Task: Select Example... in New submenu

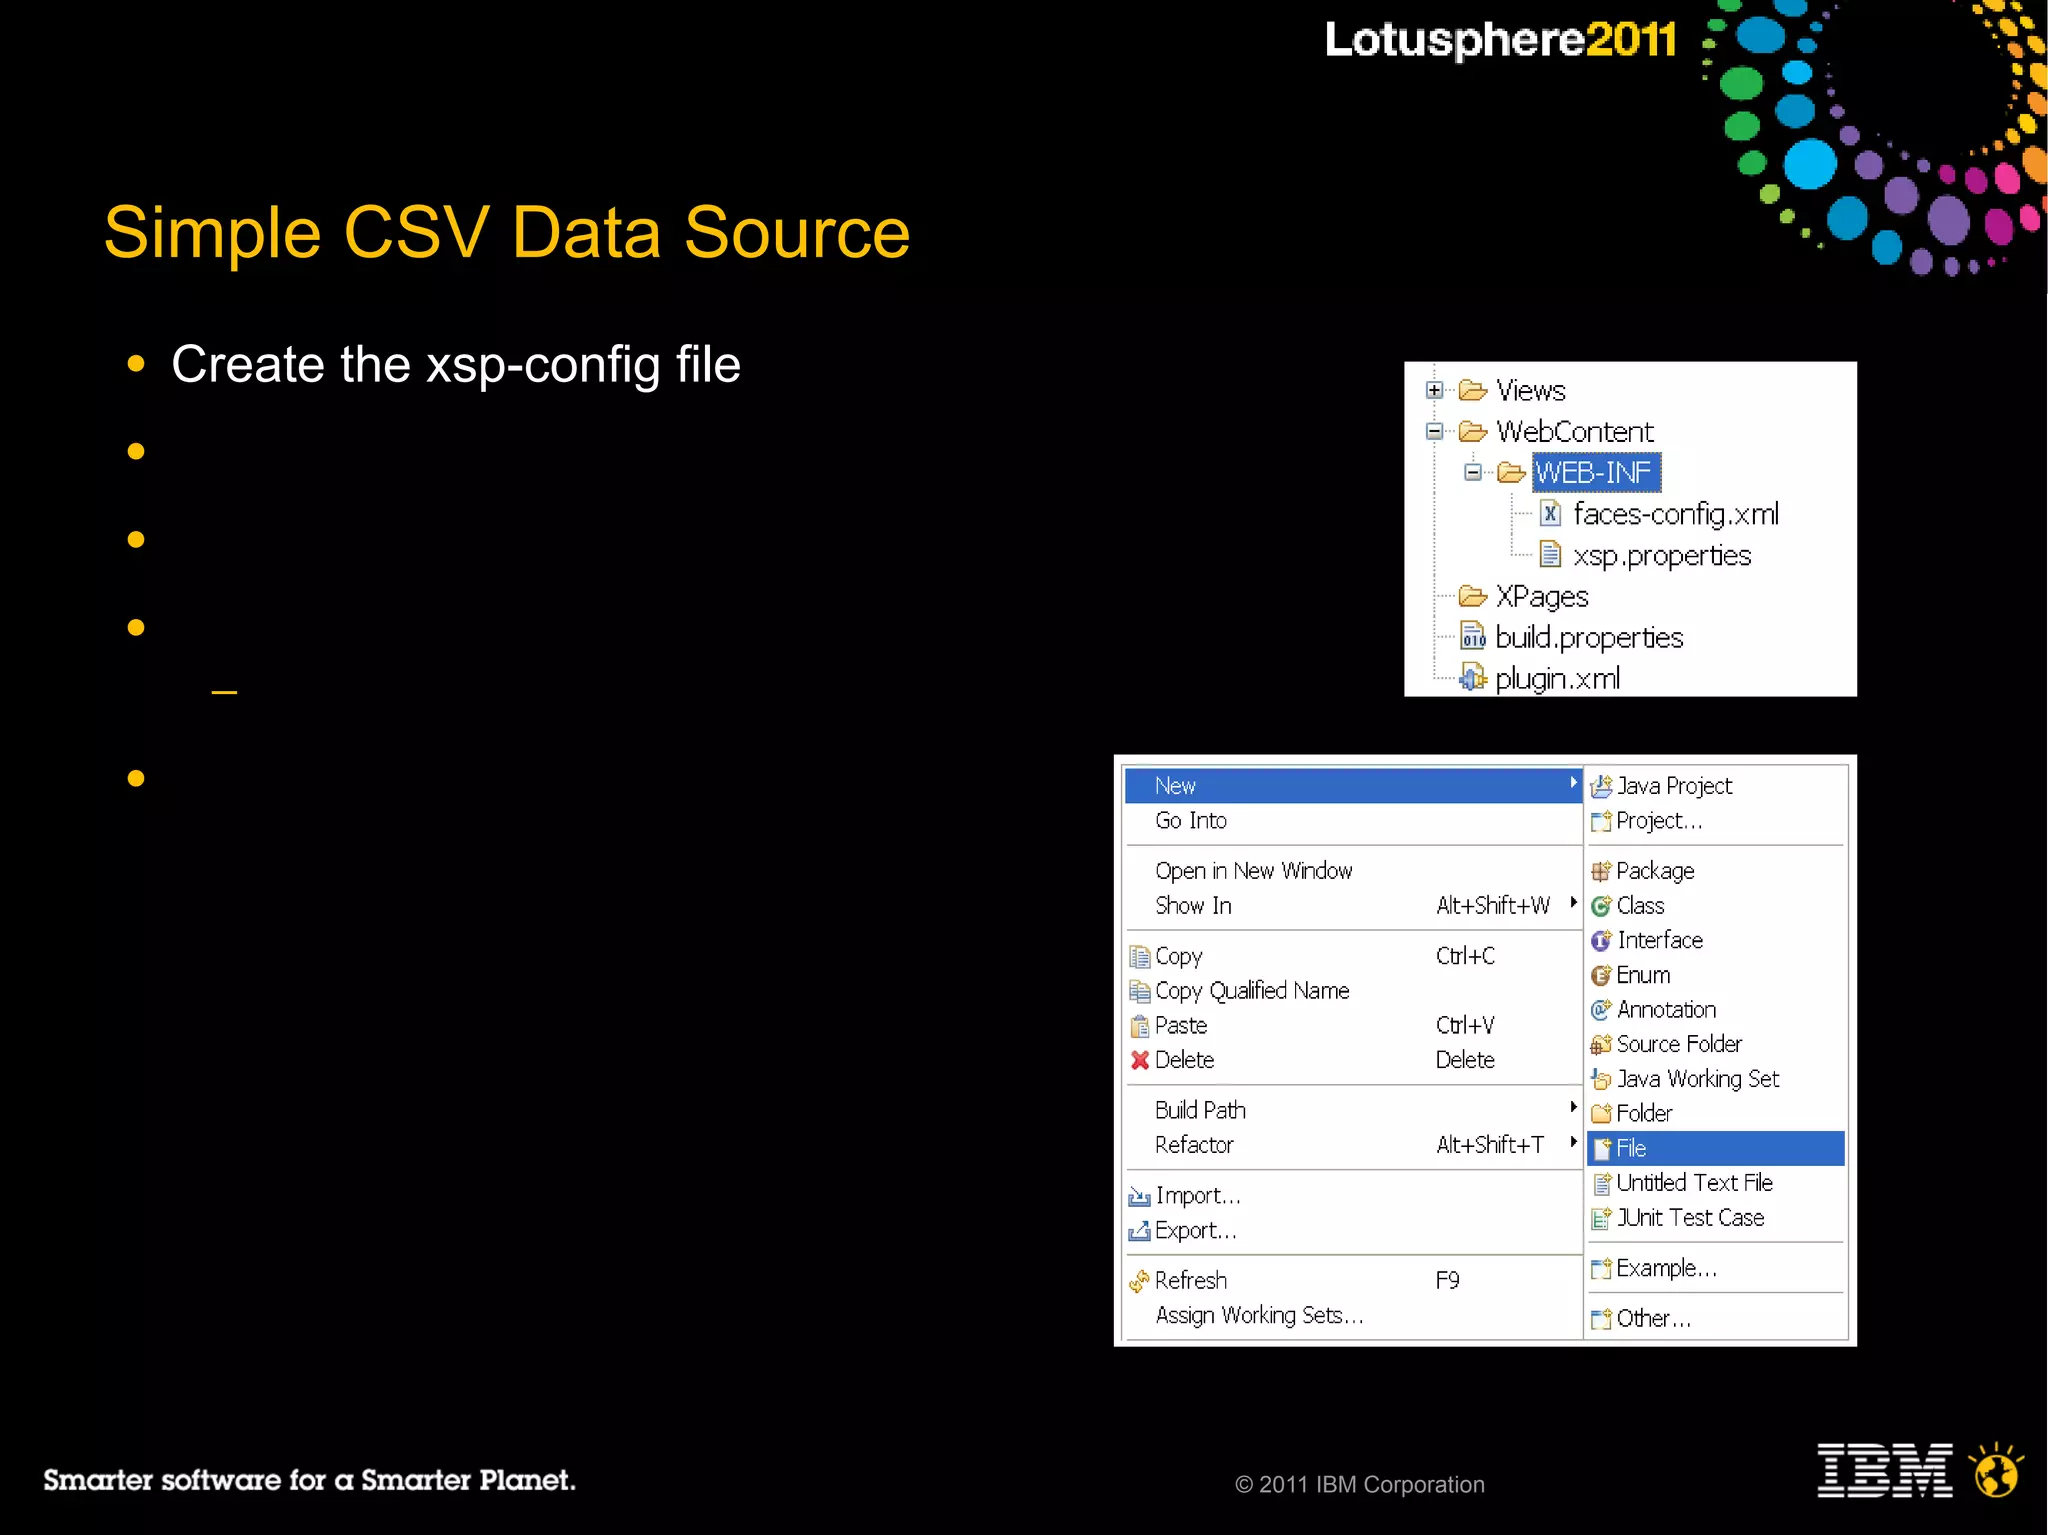Action: pos(1716,1268)
